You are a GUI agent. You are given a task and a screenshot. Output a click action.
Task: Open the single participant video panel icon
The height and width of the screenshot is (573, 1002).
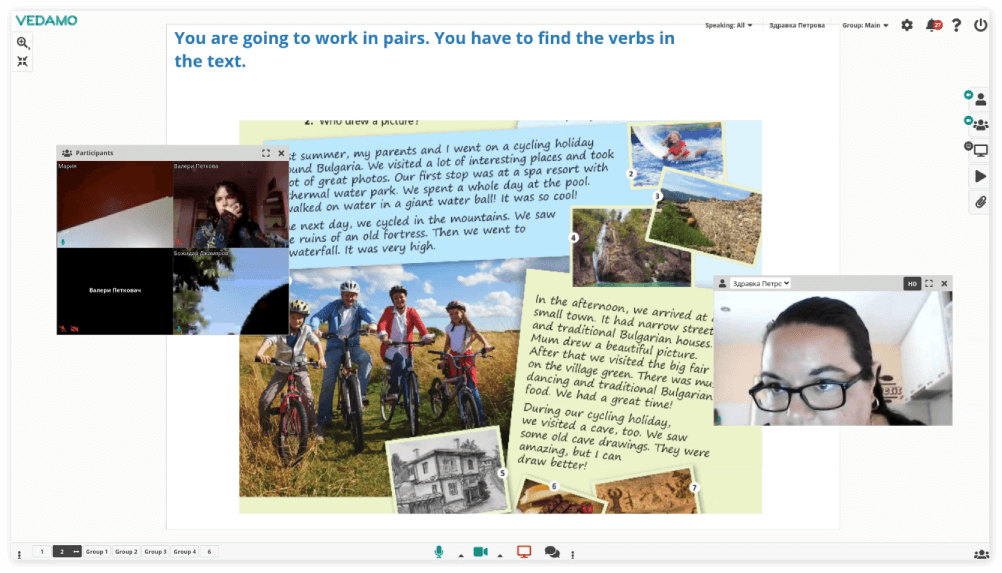980,100
